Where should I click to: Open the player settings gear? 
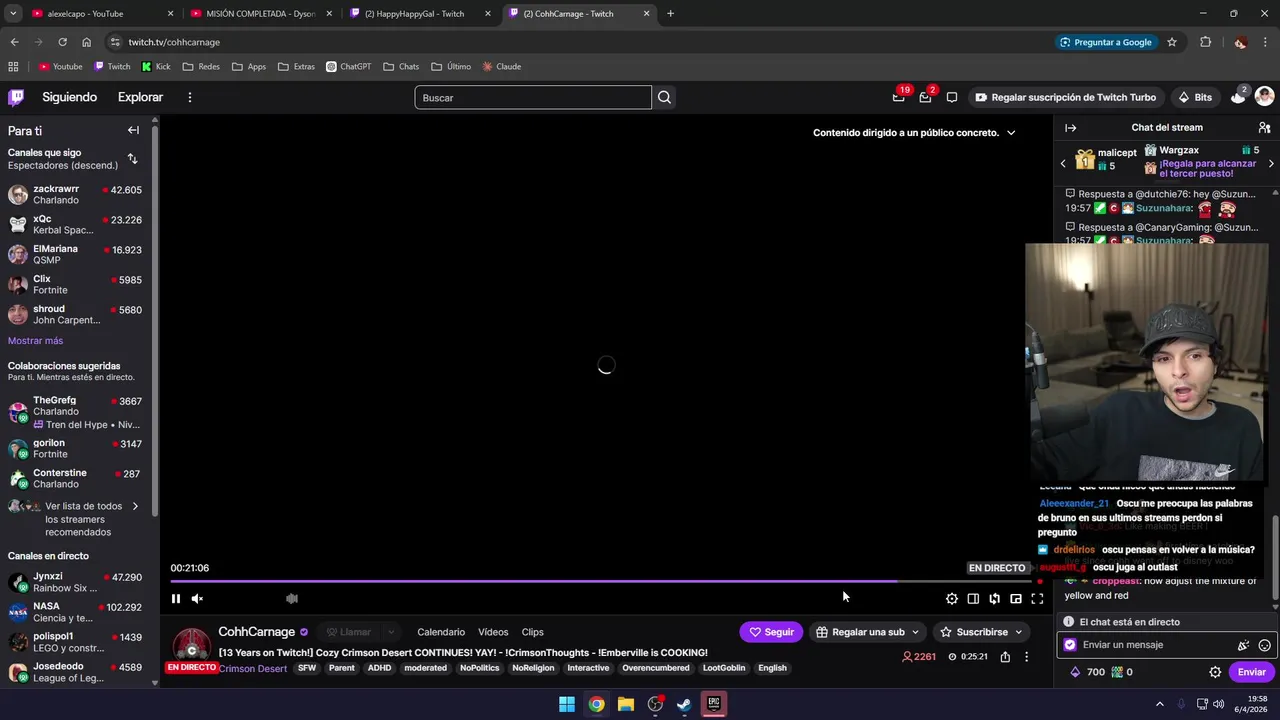[952, 599]
